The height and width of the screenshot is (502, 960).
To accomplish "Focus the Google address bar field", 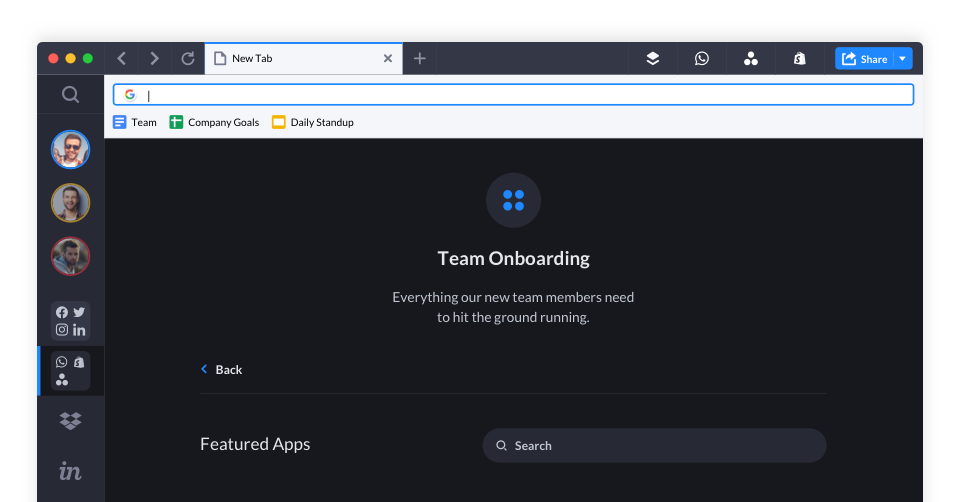I will point(513,95).
